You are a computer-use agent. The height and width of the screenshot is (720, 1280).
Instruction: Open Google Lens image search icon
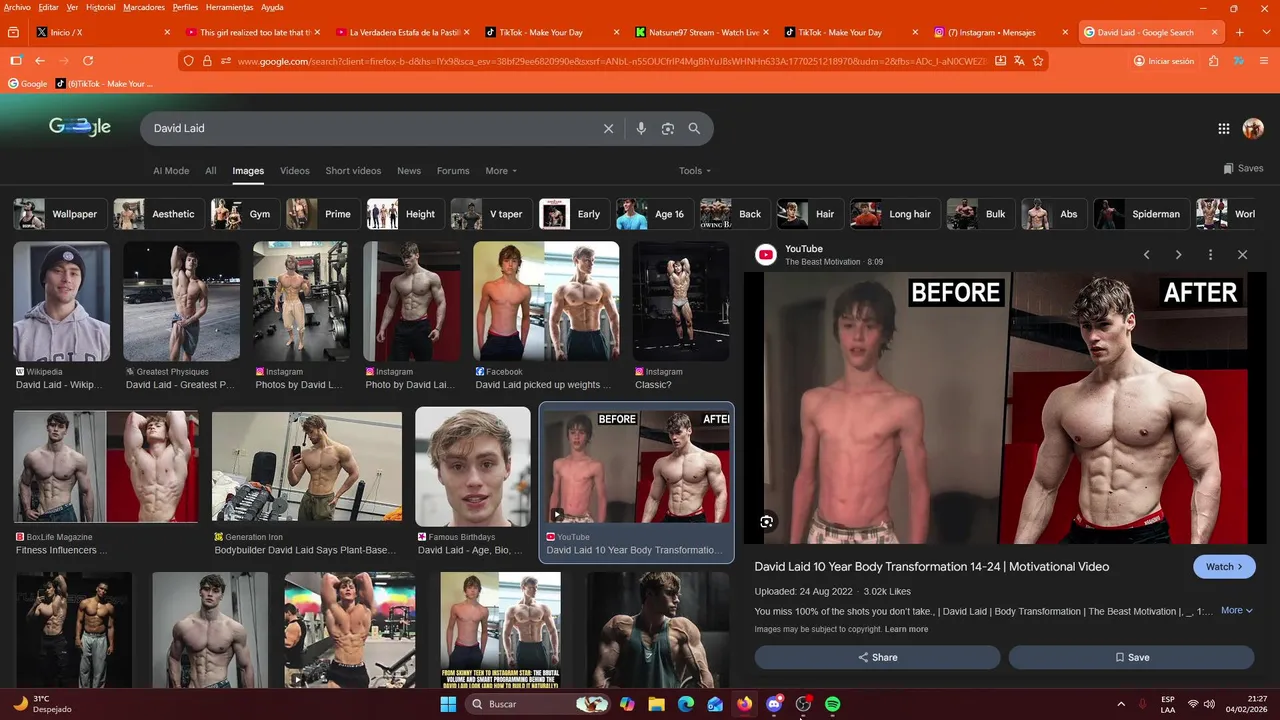tap(668, 129)
